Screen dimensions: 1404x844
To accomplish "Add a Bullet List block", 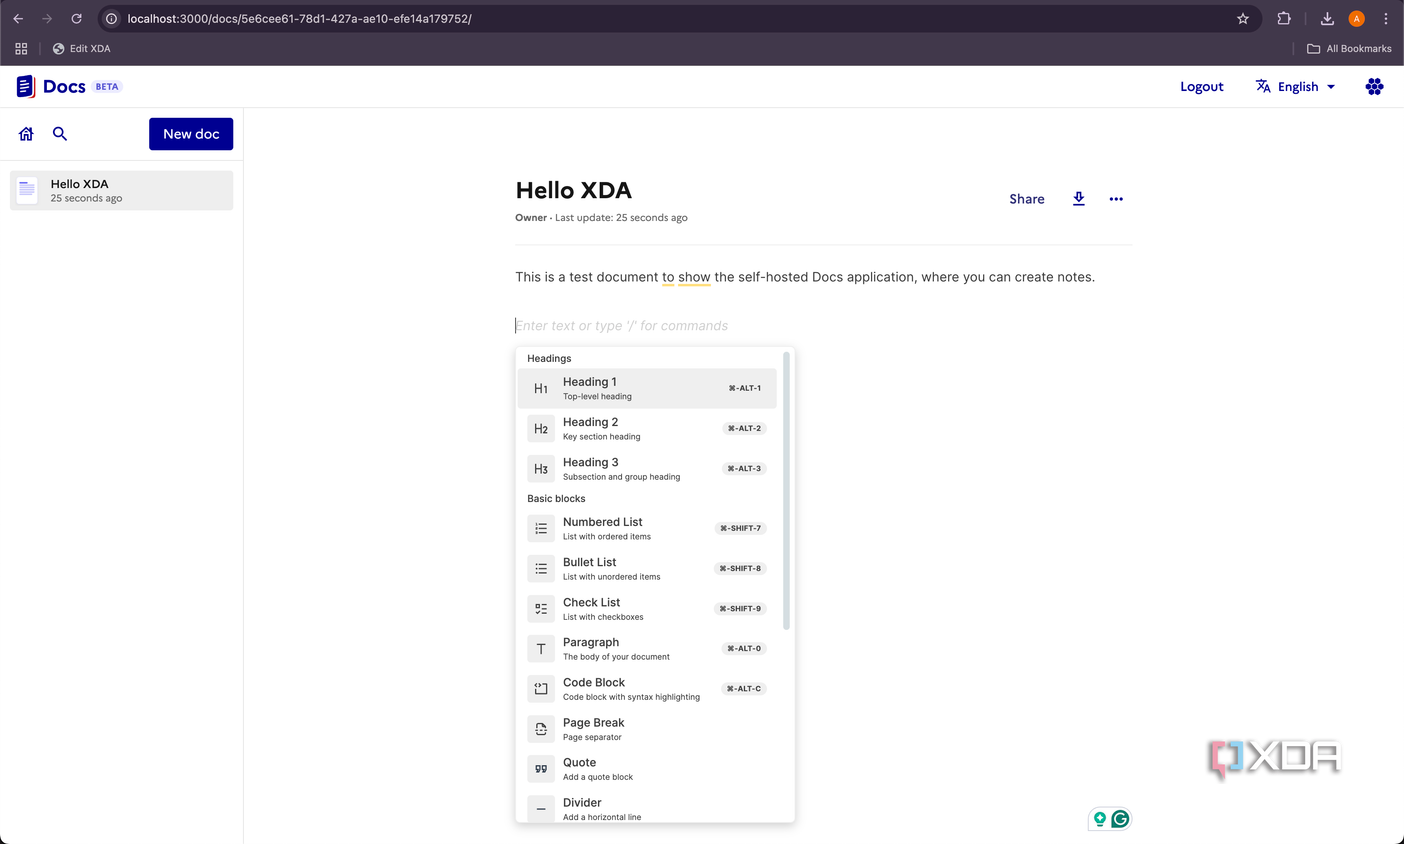I will tap(647, 568).
